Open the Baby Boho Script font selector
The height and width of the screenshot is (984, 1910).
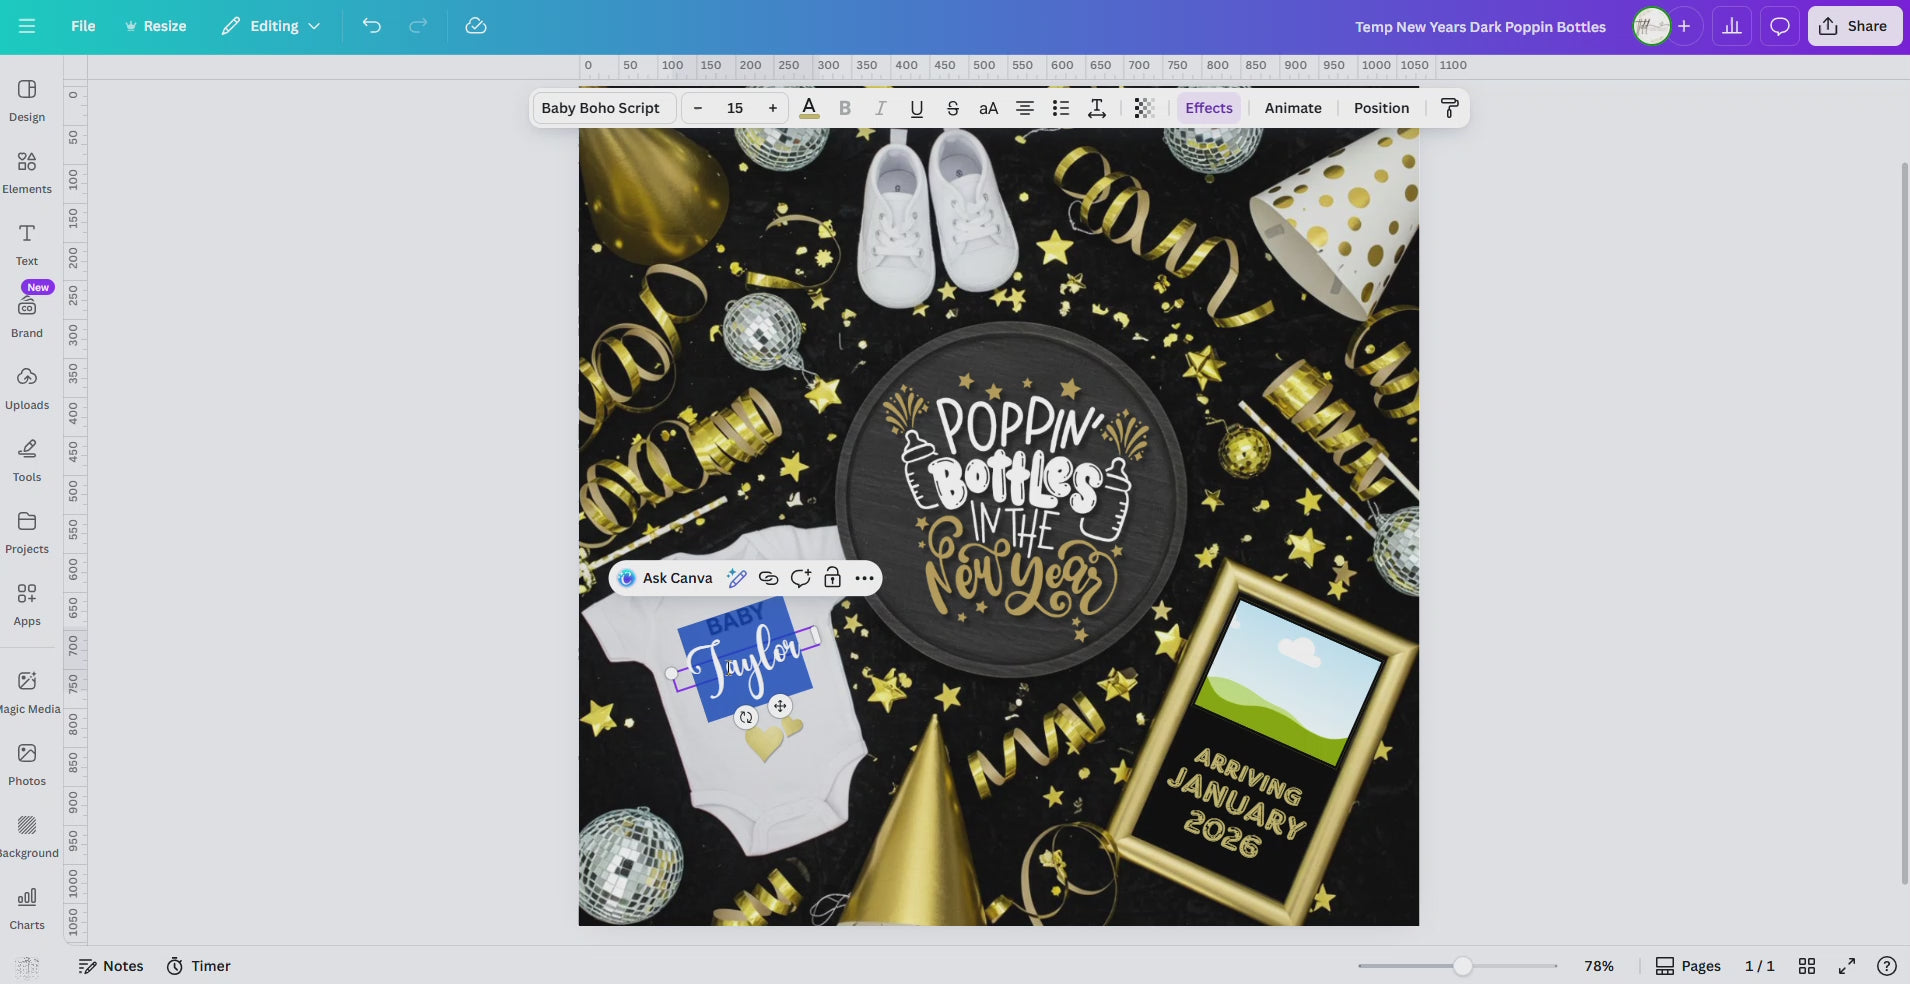[600, 108]
